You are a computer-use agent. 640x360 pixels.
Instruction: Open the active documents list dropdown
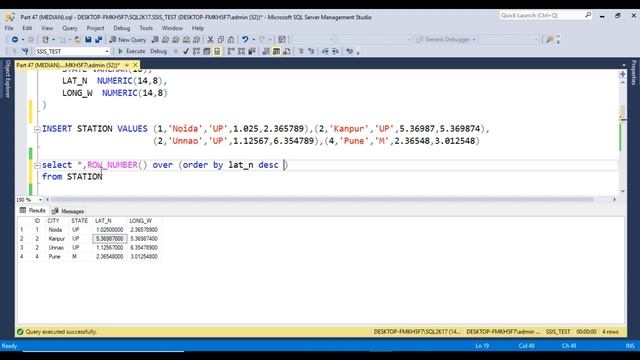623,65
